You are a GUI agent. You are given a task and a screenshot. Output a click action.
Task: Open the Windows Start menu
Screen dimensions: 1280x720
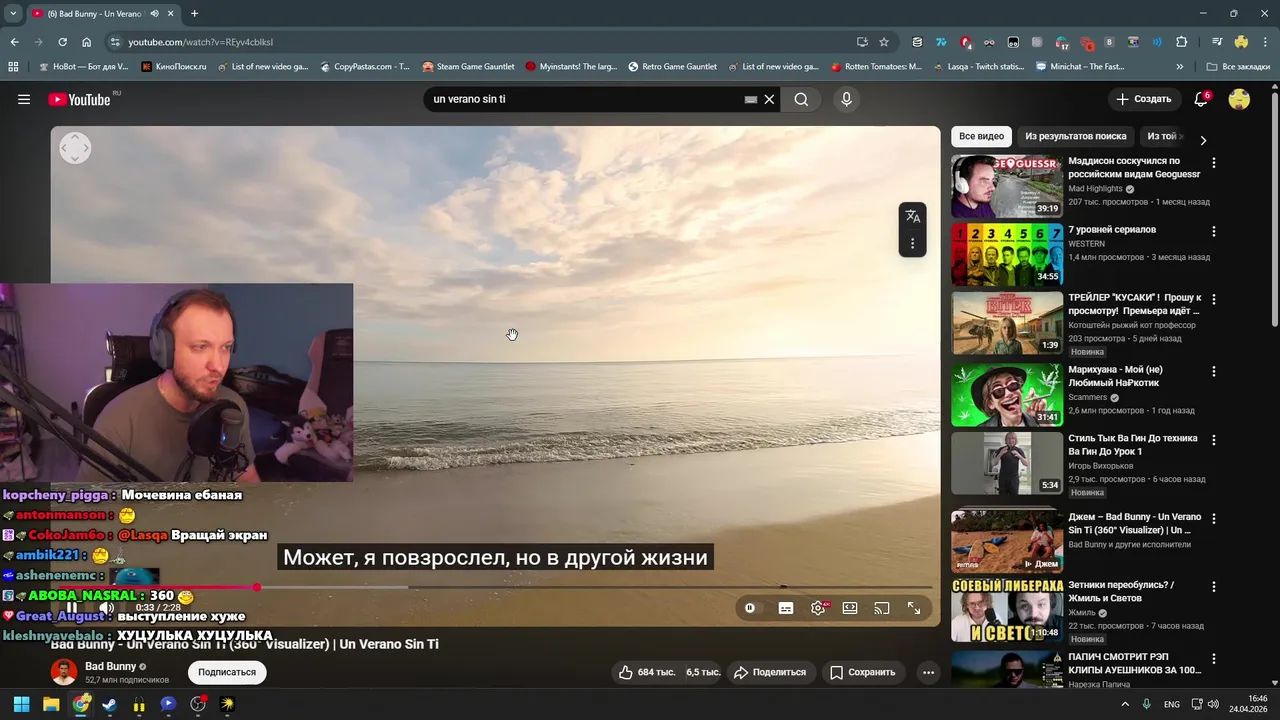21,704
